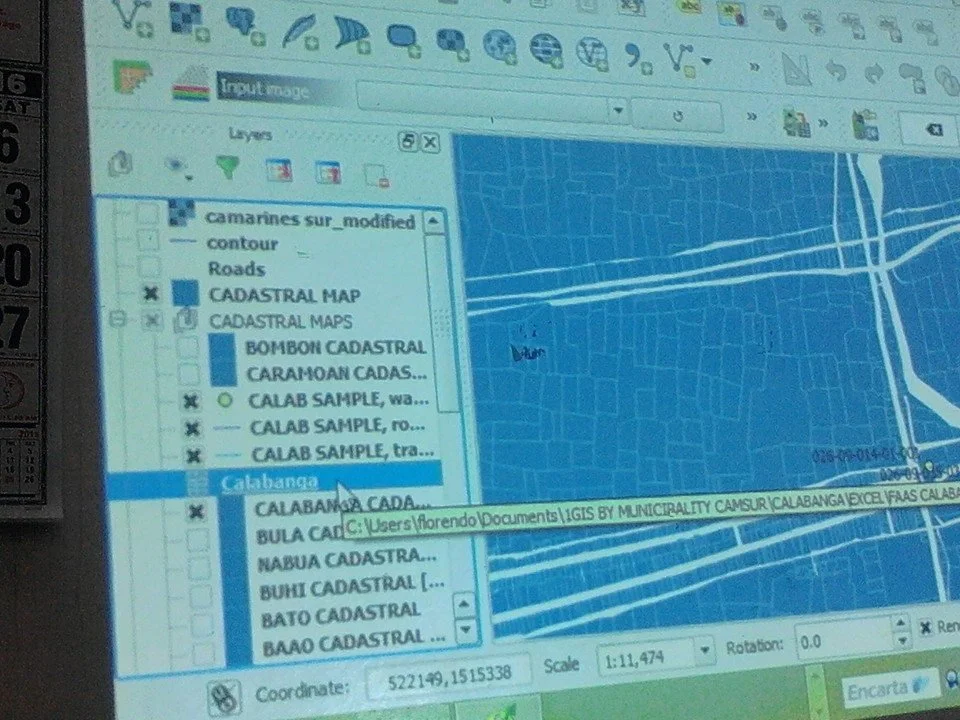
Task: Open the Input image combo box dropdown arrow
Action: pyautogui.click(x=618, y=111)
